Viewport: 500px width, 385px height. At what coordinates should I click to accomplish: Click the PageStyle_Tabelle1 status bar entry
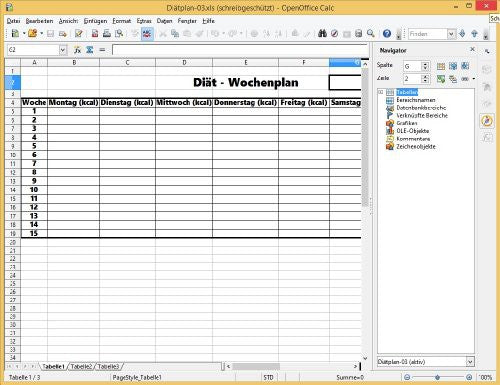click(x=137, y=377)
